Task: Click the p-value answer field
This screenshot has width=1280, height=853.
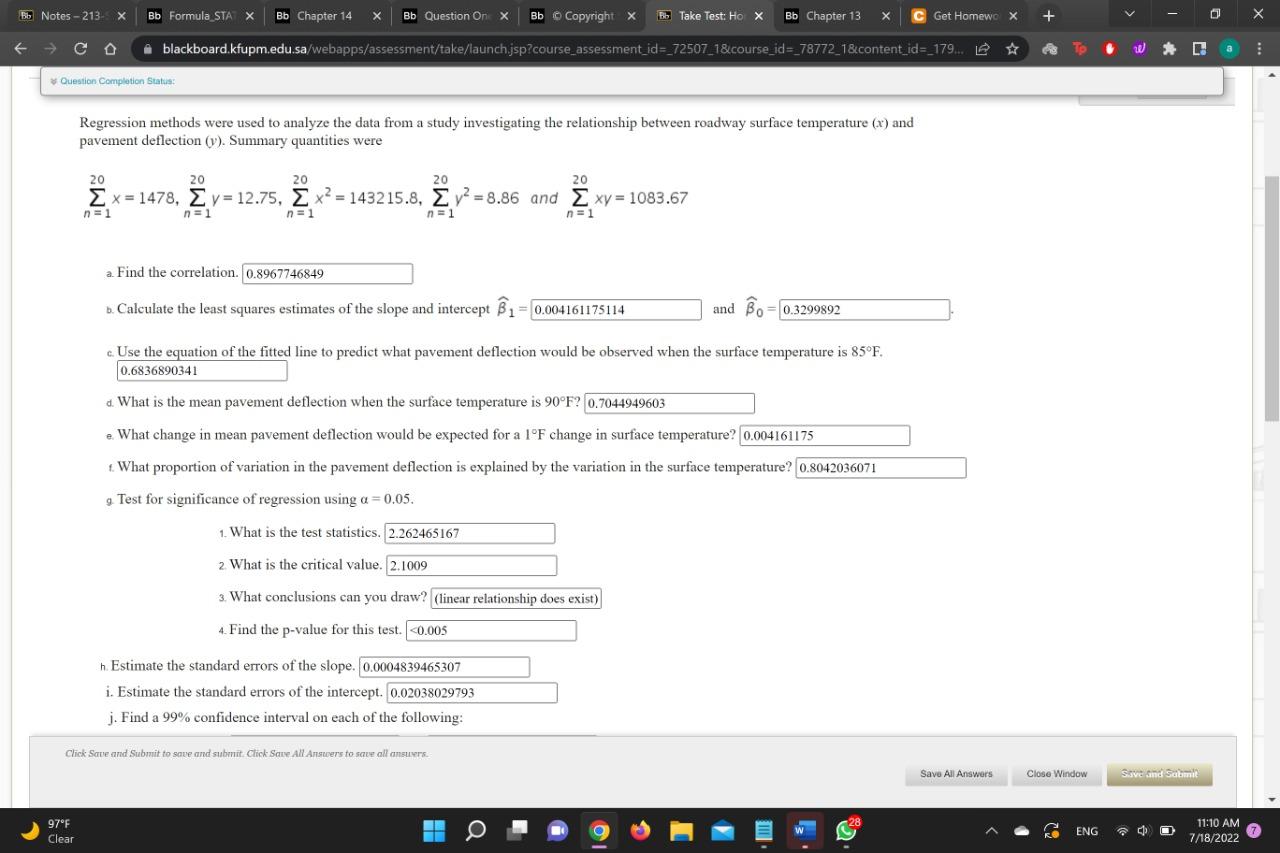Action: click(491, 630)
